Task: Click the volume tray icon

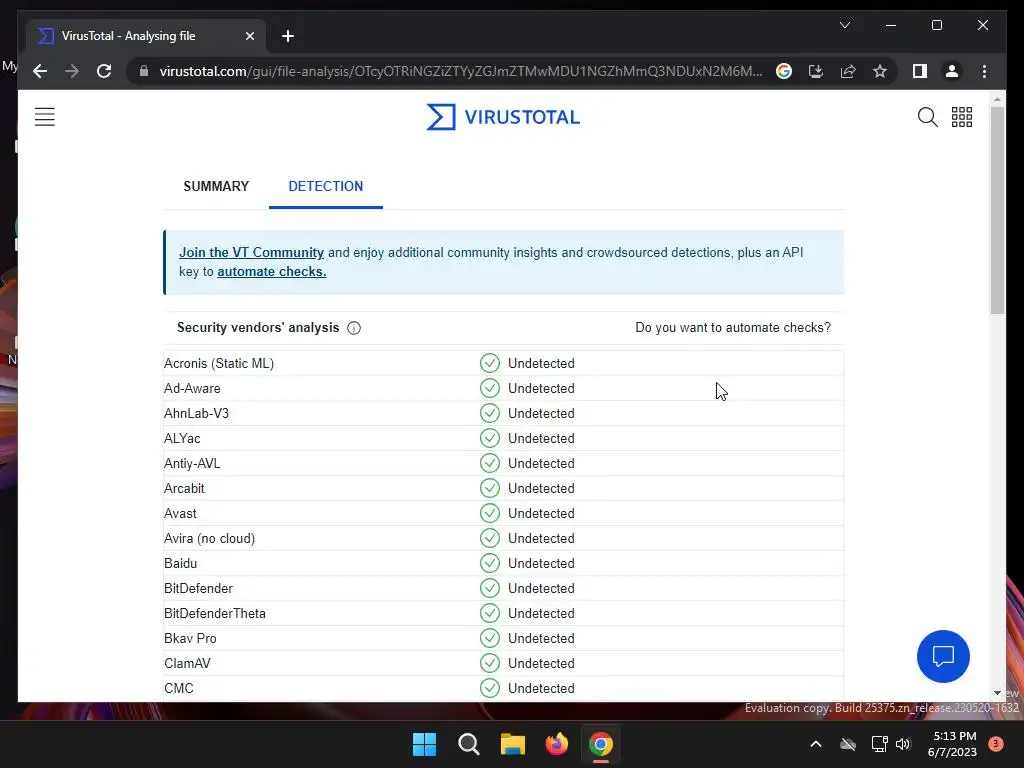Action: [903, 744]
